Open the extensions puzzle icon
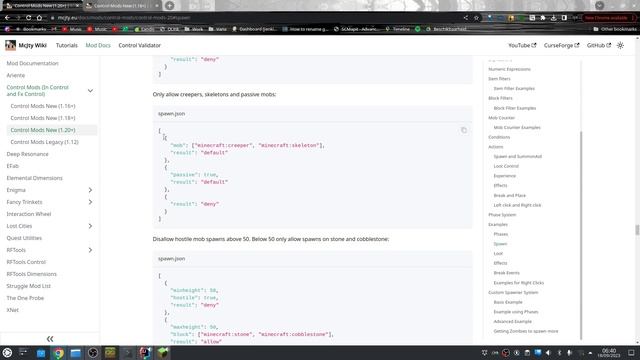The image size is (640, 360). pyautogui.click(x=543, y=18)
